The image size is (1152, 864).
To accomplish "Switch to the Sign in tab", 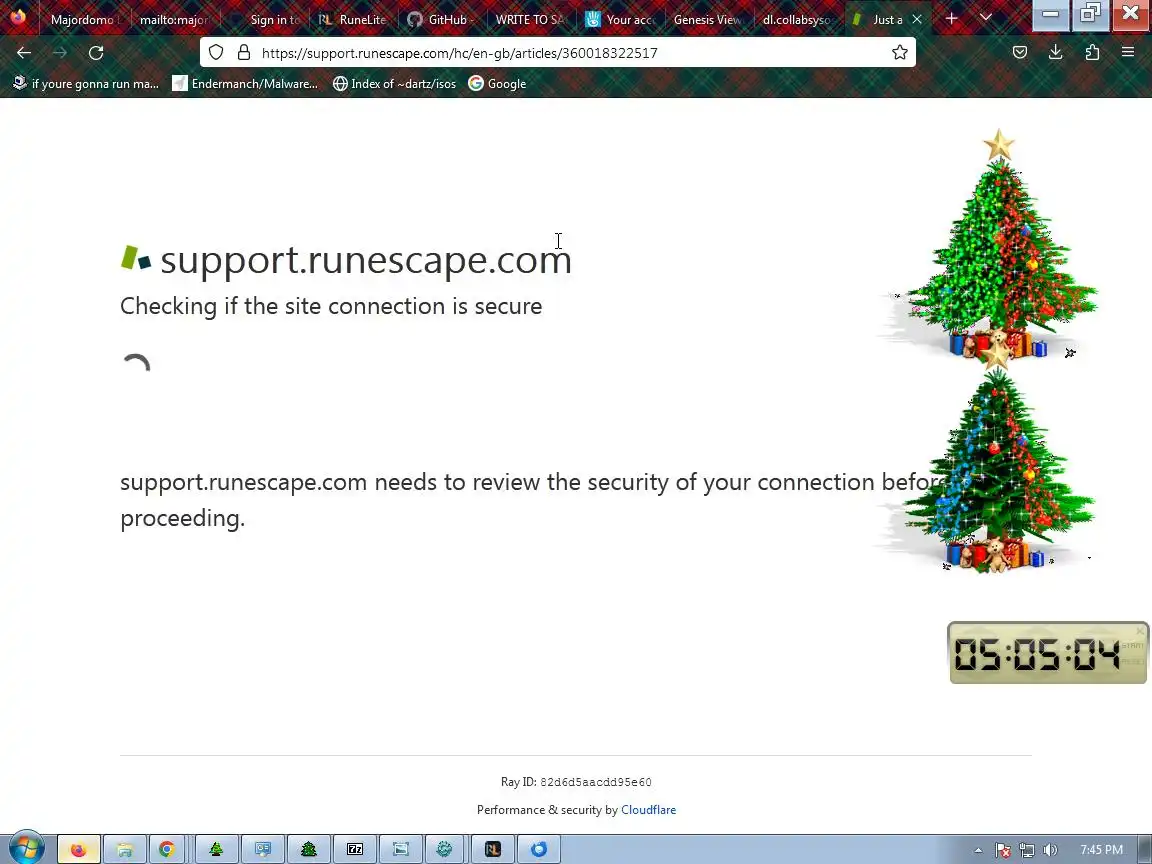I will [x=264, y=19].
